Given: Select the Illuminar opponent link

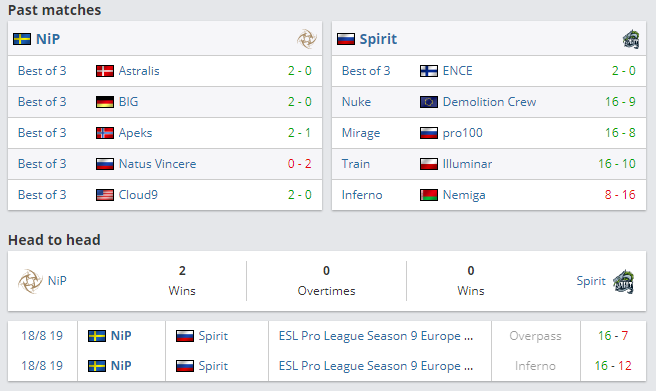Looking at the screenshot, I should [x=467, y=164].
